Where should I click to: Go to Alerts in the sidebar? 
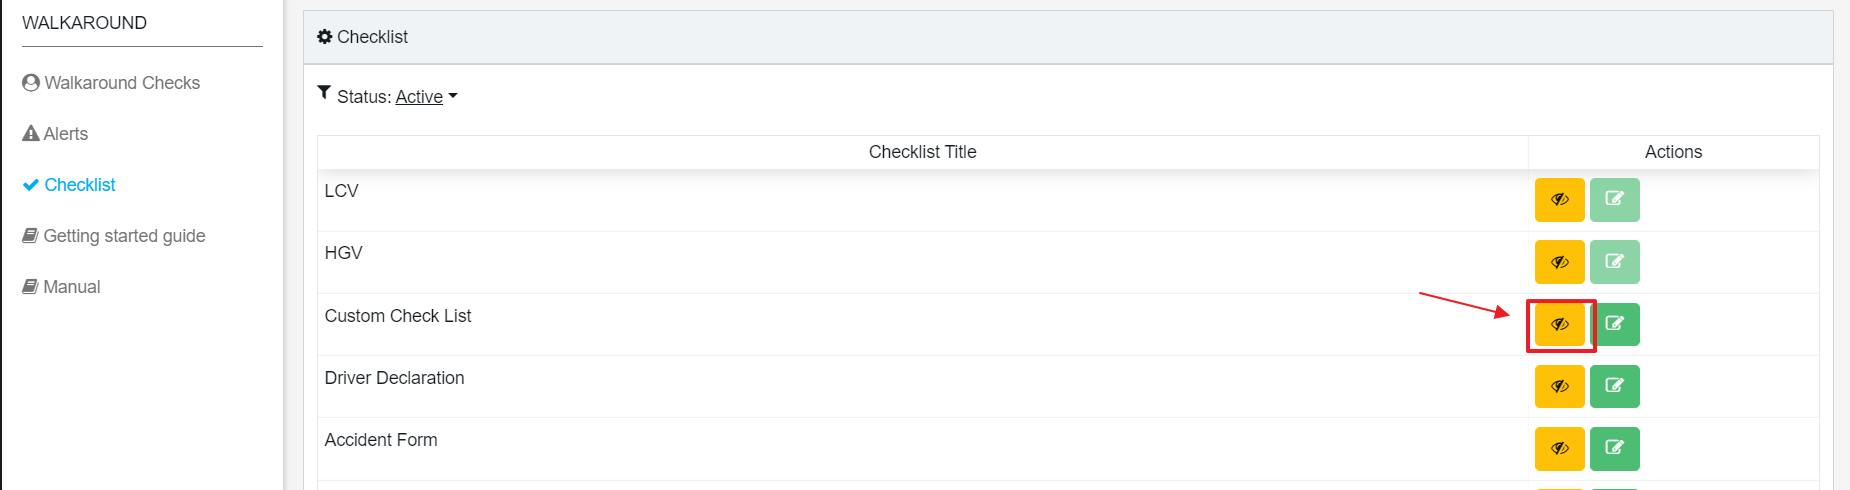(x=55, y=134)
